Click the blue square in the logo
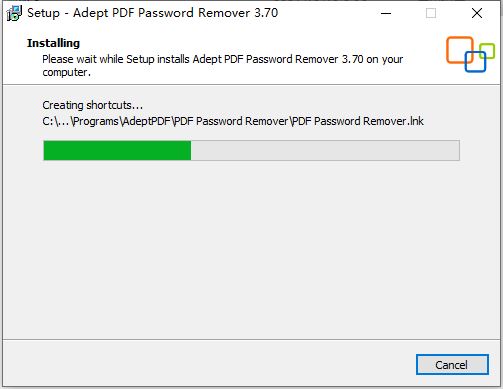The width and height of the screenshot is (503, 389). coord(475,62)
